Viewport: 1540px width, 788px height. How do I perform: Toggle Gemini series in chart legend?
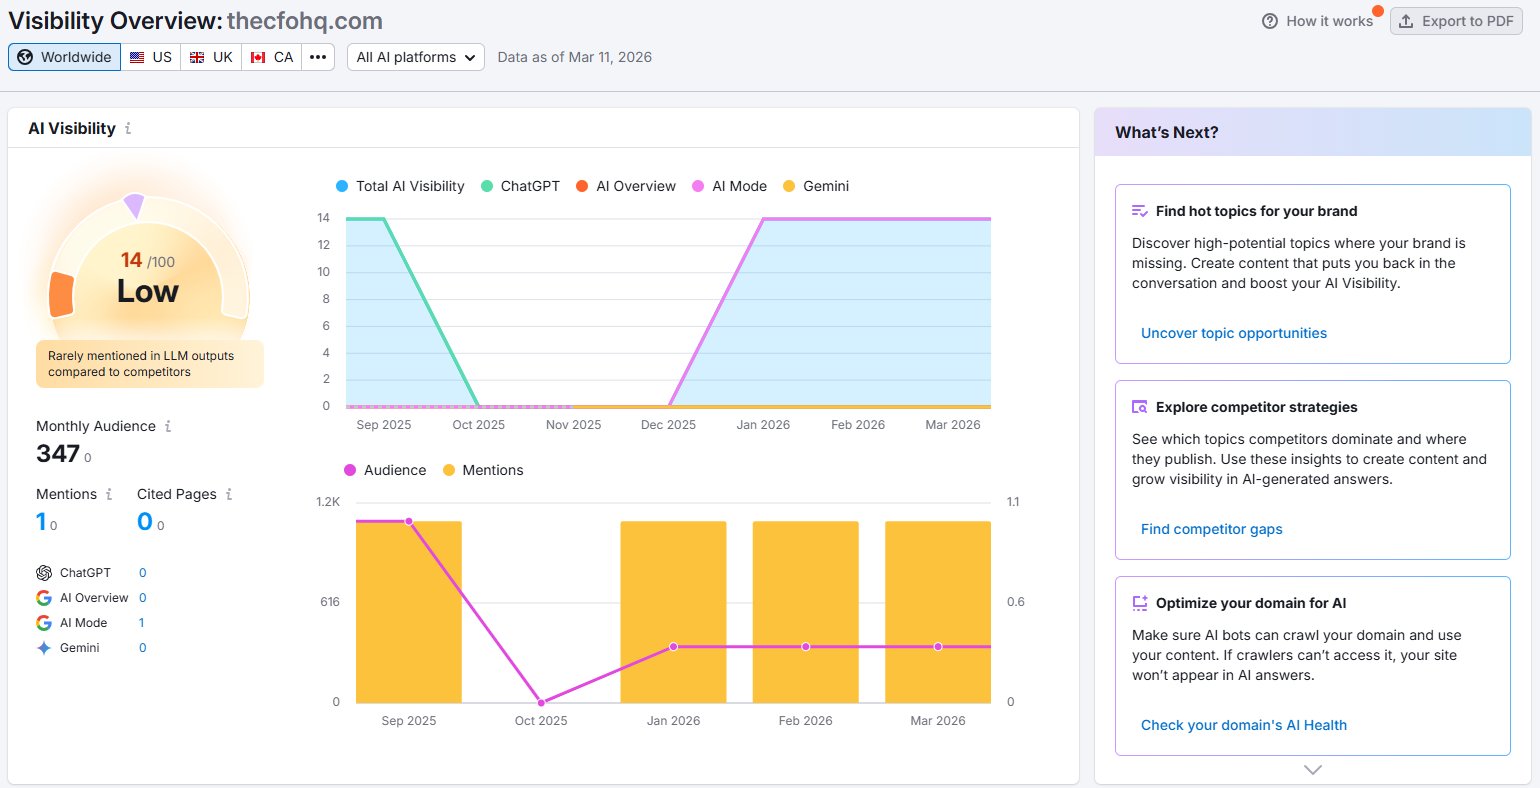point(816,186)
